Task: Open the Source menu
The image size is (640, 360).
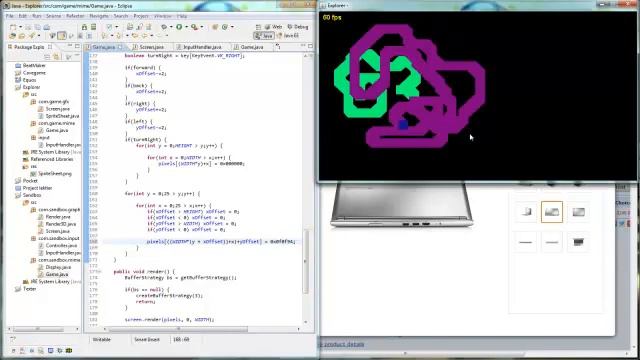Action: pyautogui.click(x=53, y=16)
